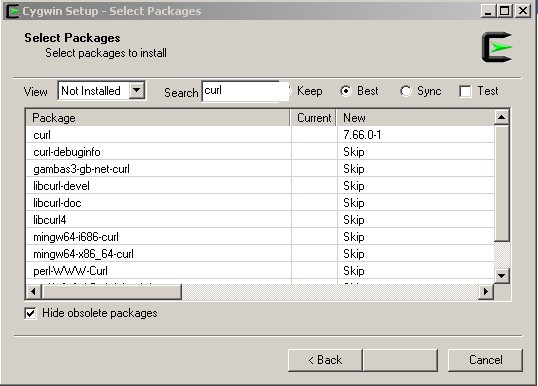538x386 pixels.
Task: Click the Search field containing curl
Action: [x=245, y=91]
